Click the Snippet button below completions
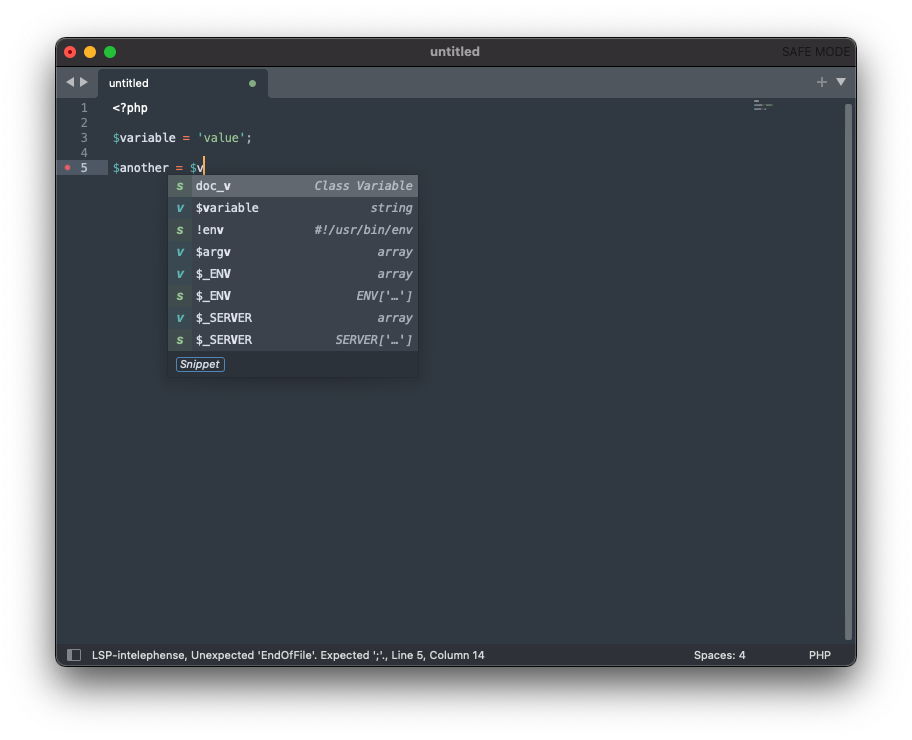 [200, 364]
